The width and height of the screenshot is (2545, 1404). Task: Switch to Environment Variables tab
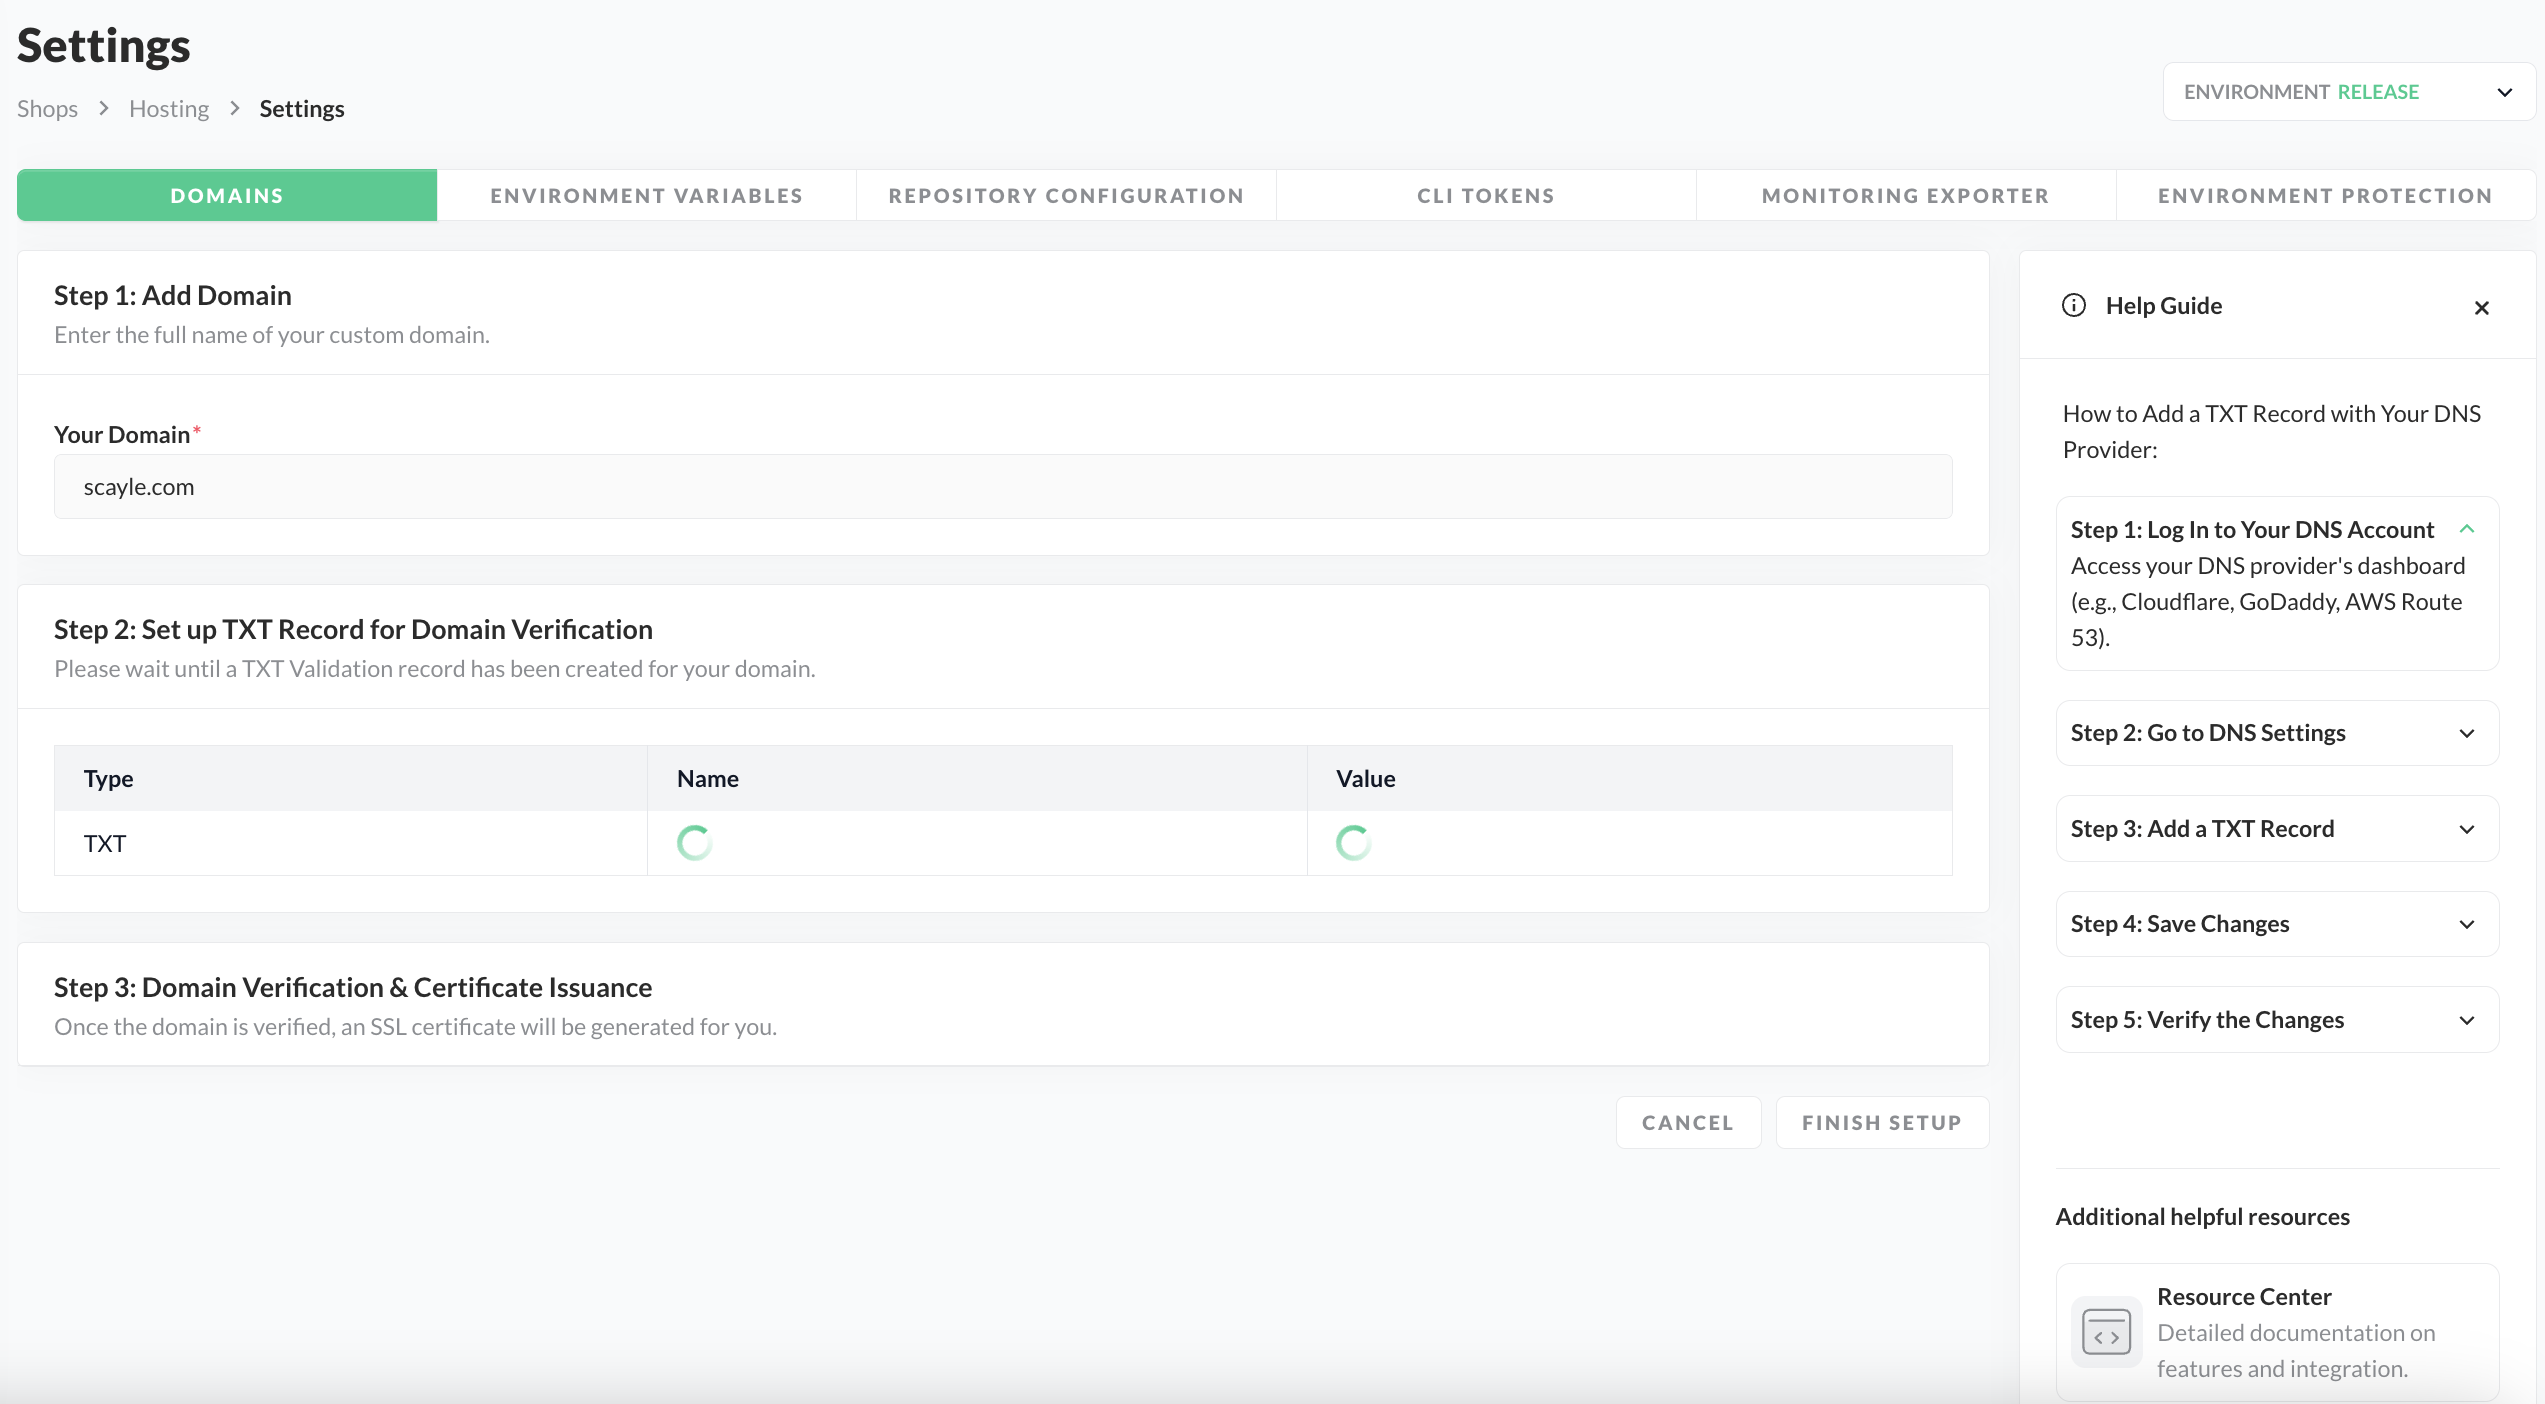[646, 196]
